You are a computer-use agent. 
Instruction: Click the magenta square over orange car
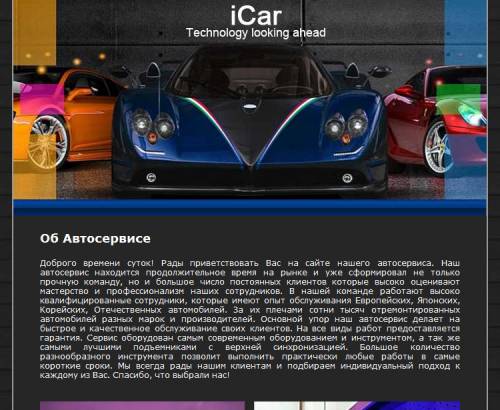(42, 100)
